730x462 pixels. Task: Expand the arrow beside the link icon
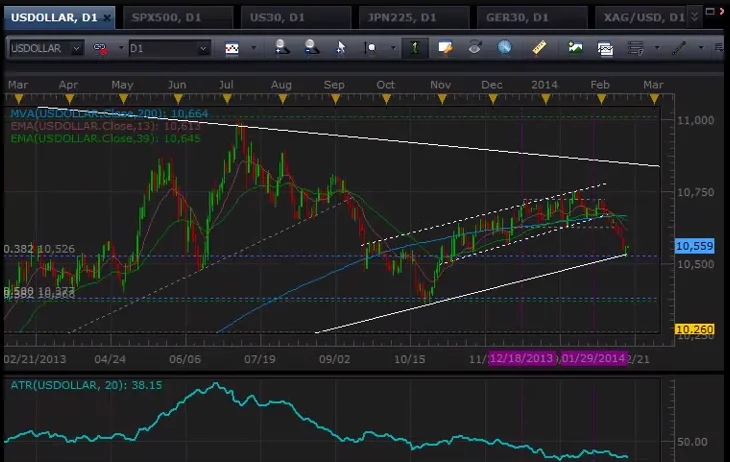[121, 48]
